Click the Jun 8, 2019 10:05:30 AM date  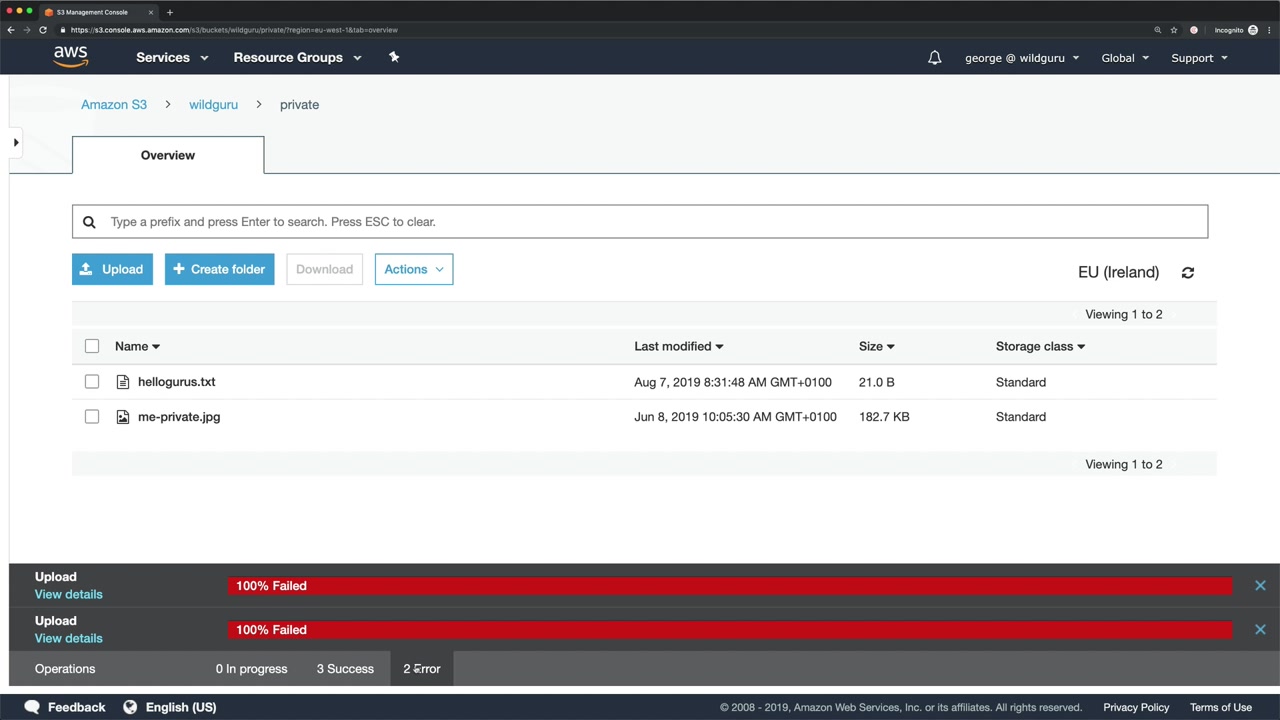click(x=735, y=417)
